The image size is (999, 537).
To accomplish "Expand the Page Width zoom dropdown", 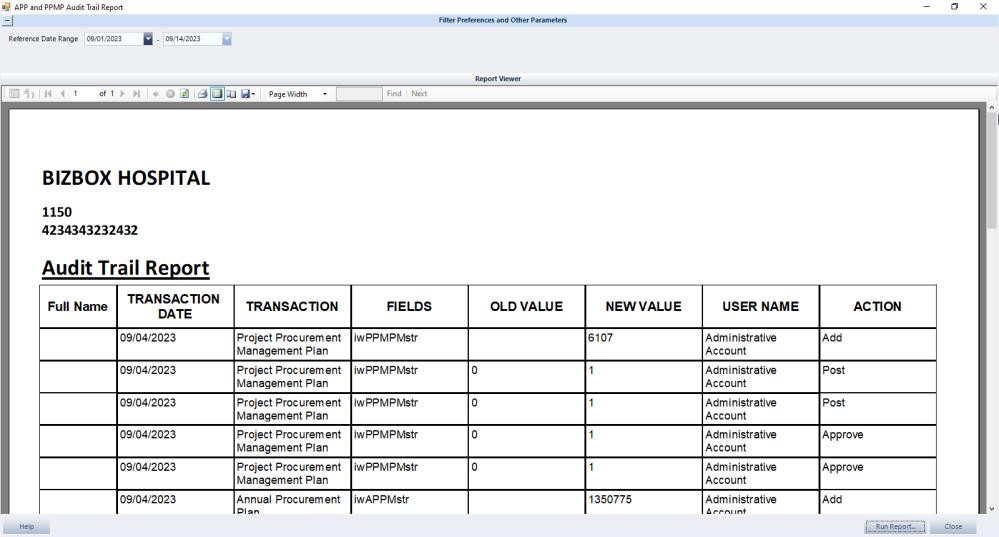I will [325, 94].
